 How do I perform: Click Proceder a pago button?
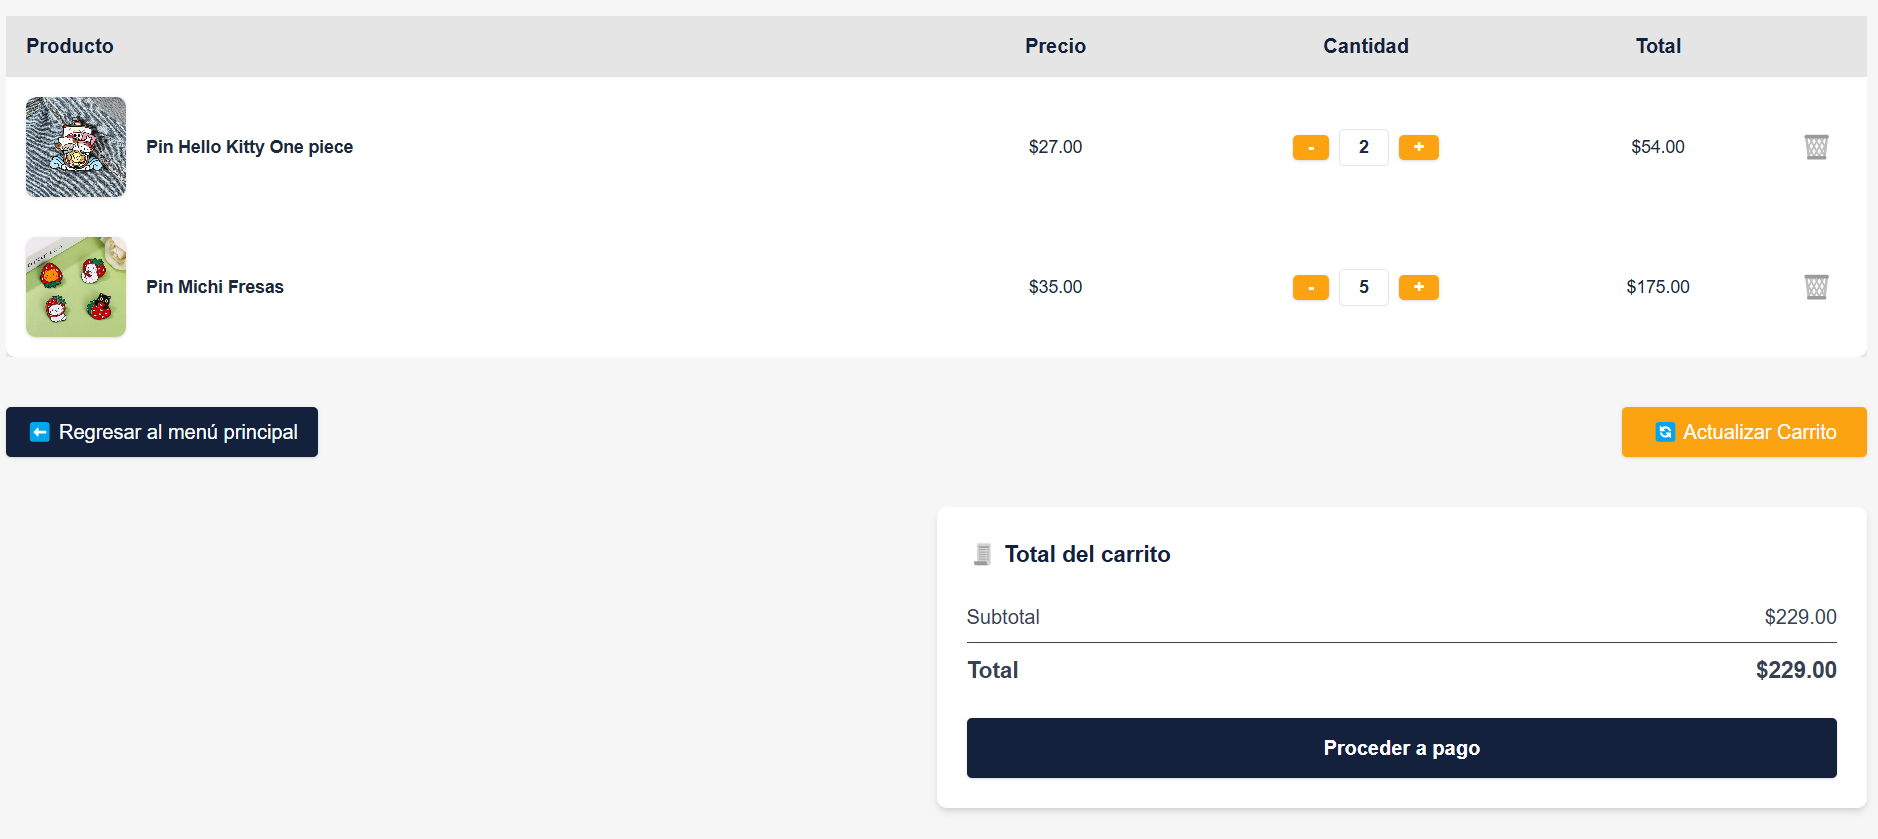(x=1401, y=748)
